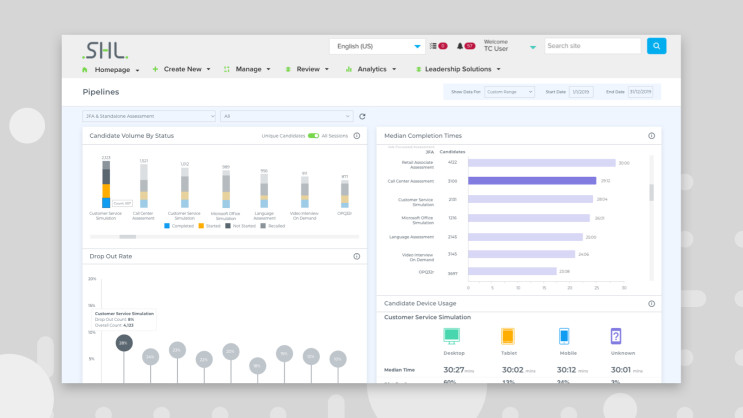Click the refresh icon beside the filters
Viewport: 743px width, 418px height.
pos(362,116)
